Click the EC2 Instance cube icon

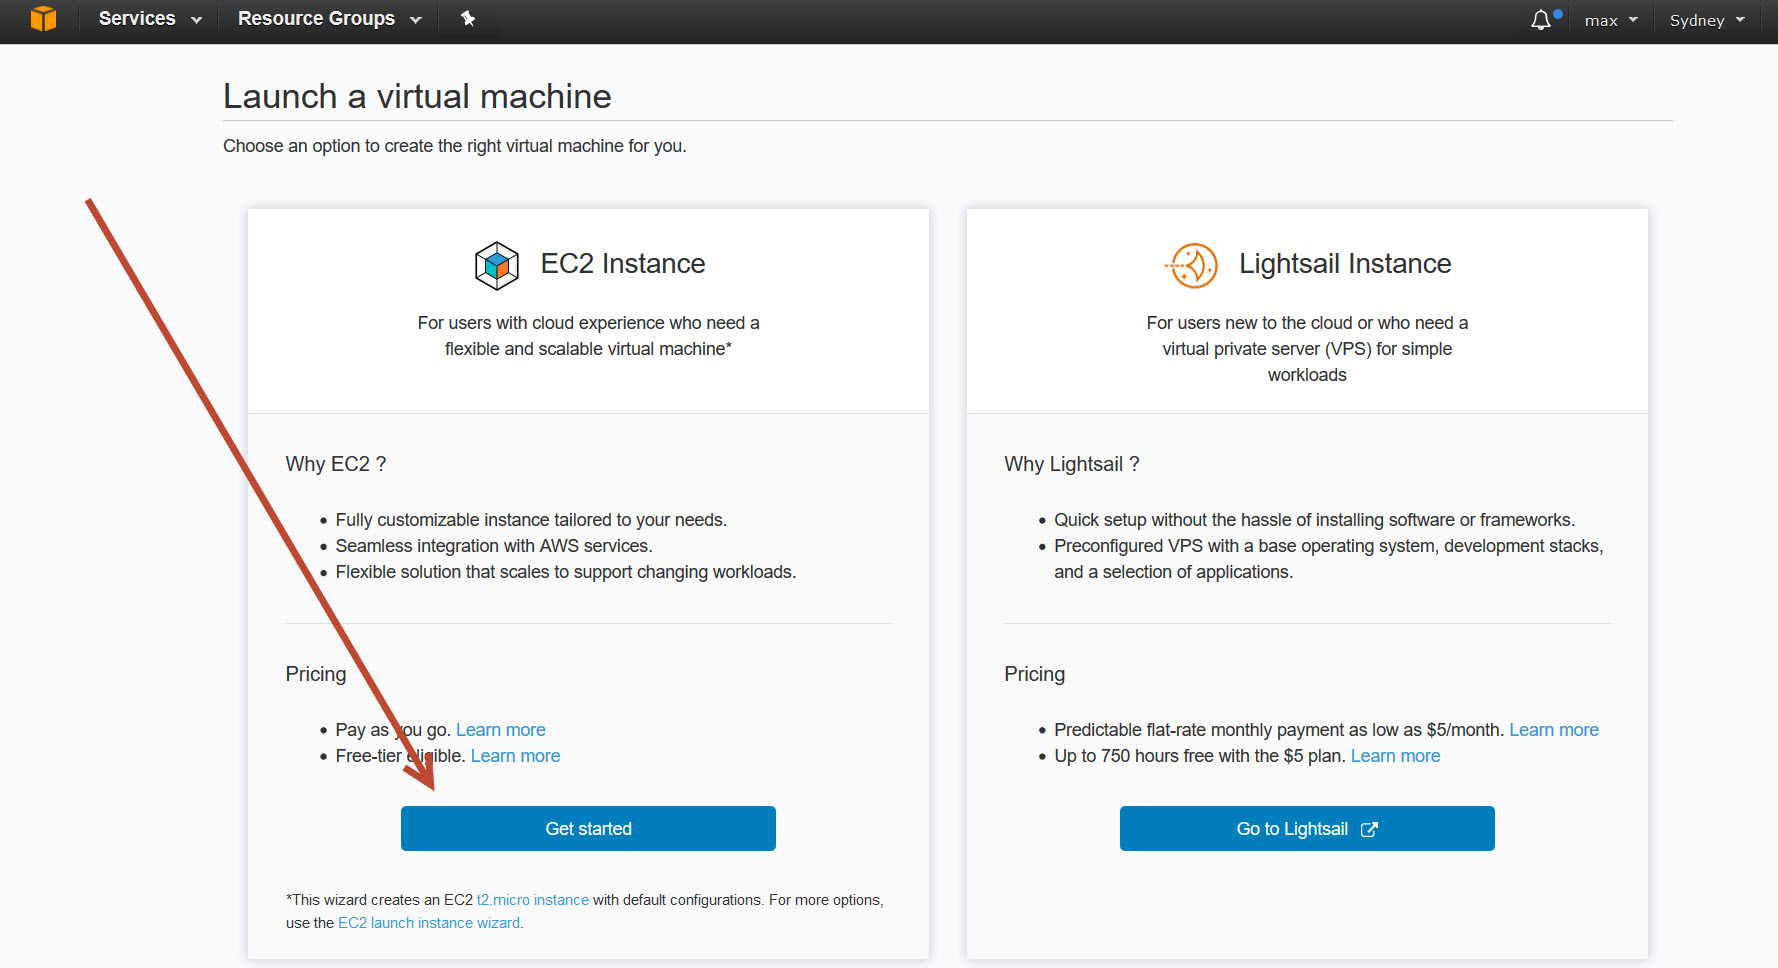[x=496, y=266]
